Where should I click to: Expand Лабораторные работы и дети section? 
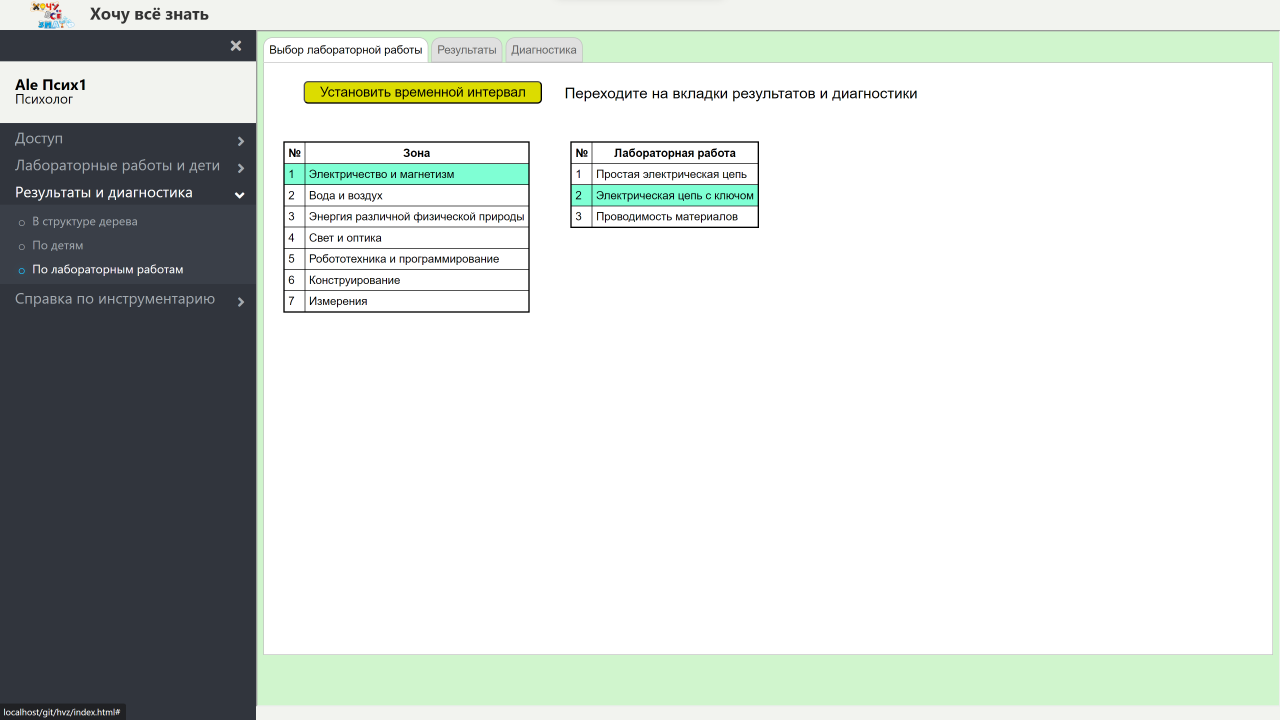point(128,166)
